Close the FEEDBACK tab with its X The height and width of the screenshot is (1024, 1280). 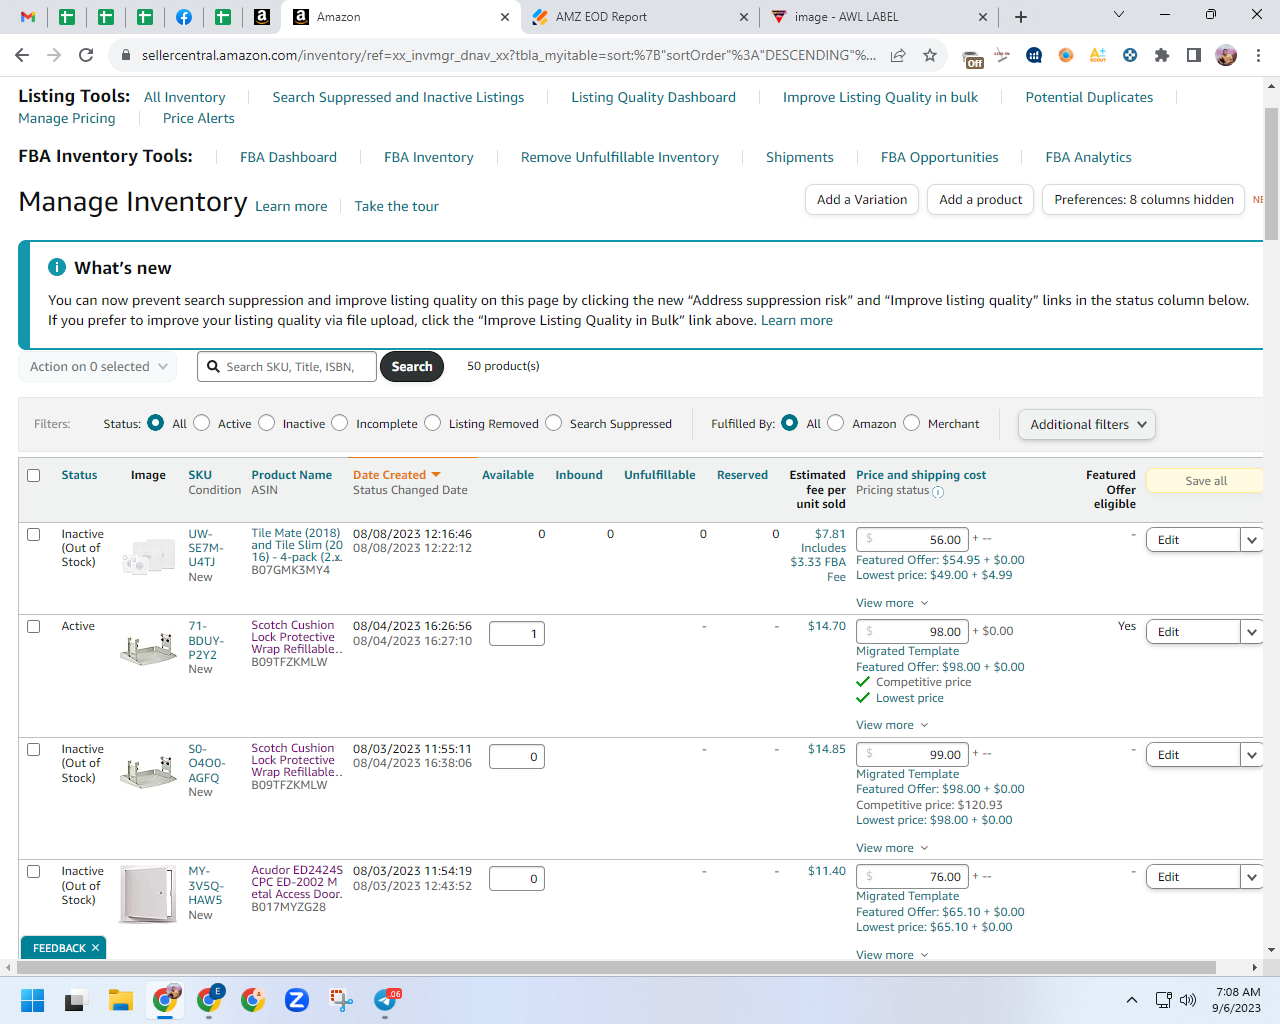click(96, 948)
